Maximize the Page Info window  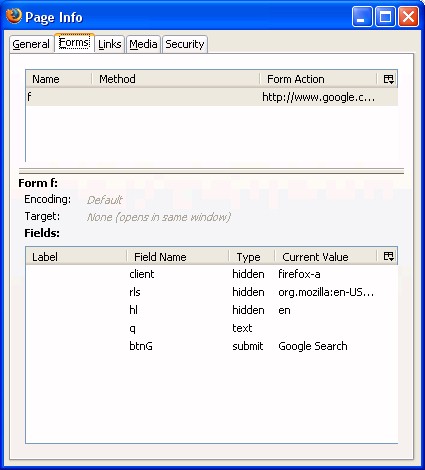385,17
